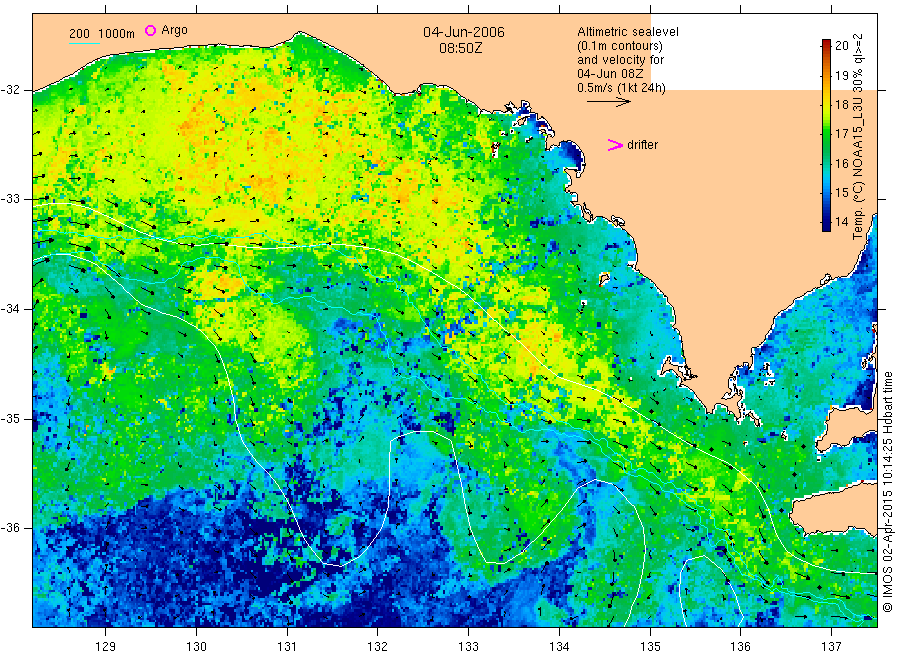Click the 'Argo' legend label
The image size is (900, 660).
(x=174, y=30)
